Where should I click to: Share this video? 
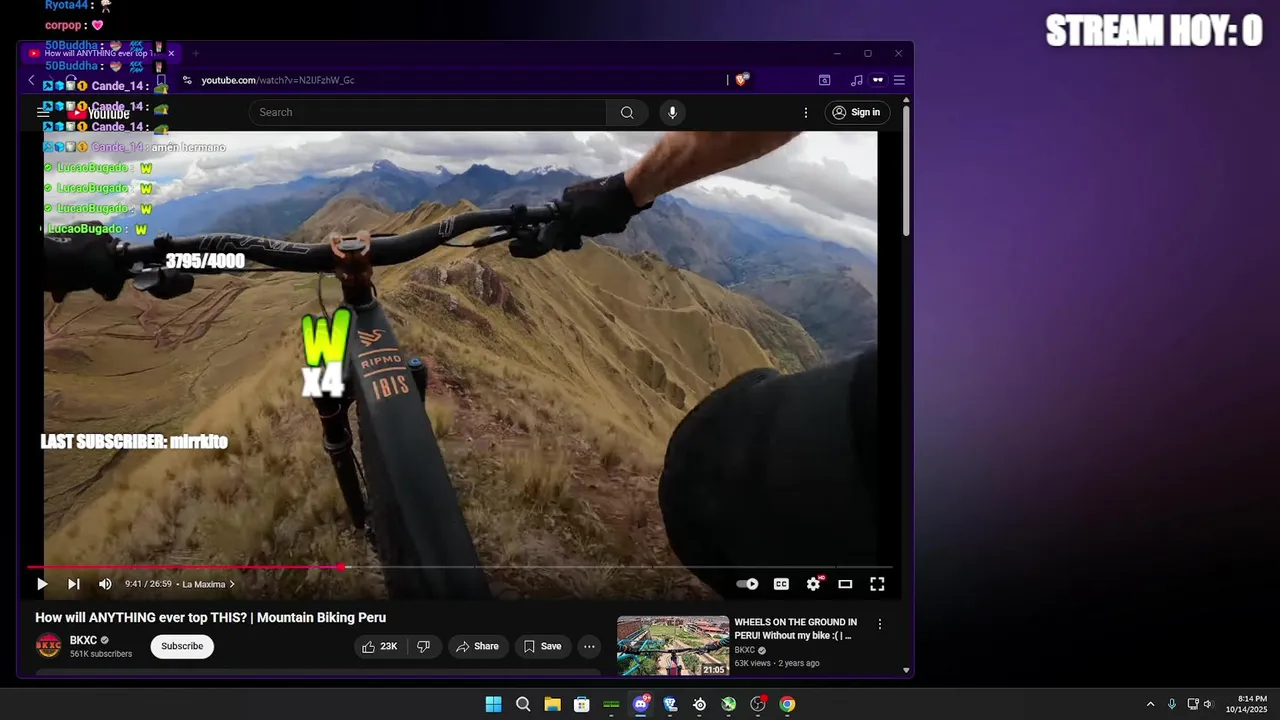click(478, 647)
